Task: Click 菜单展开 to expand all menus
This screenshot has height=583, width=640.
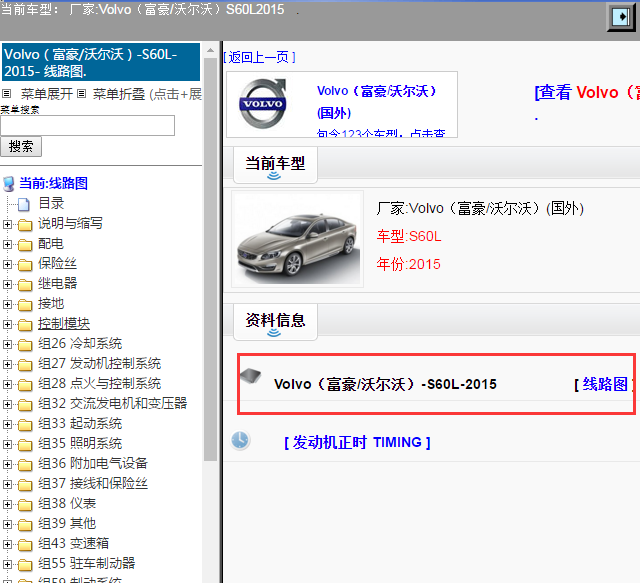Action: (x=47, y=94)
